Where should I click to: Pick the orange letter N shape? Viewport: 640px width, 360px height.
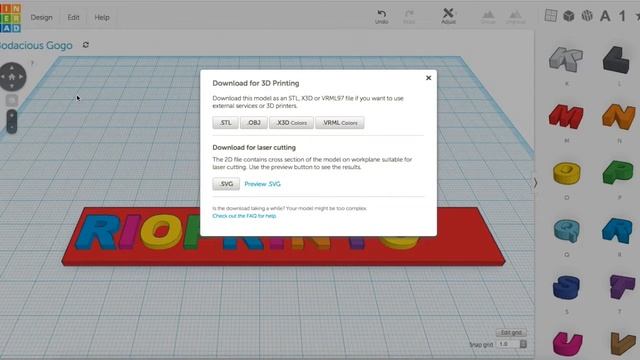[619, 116]
